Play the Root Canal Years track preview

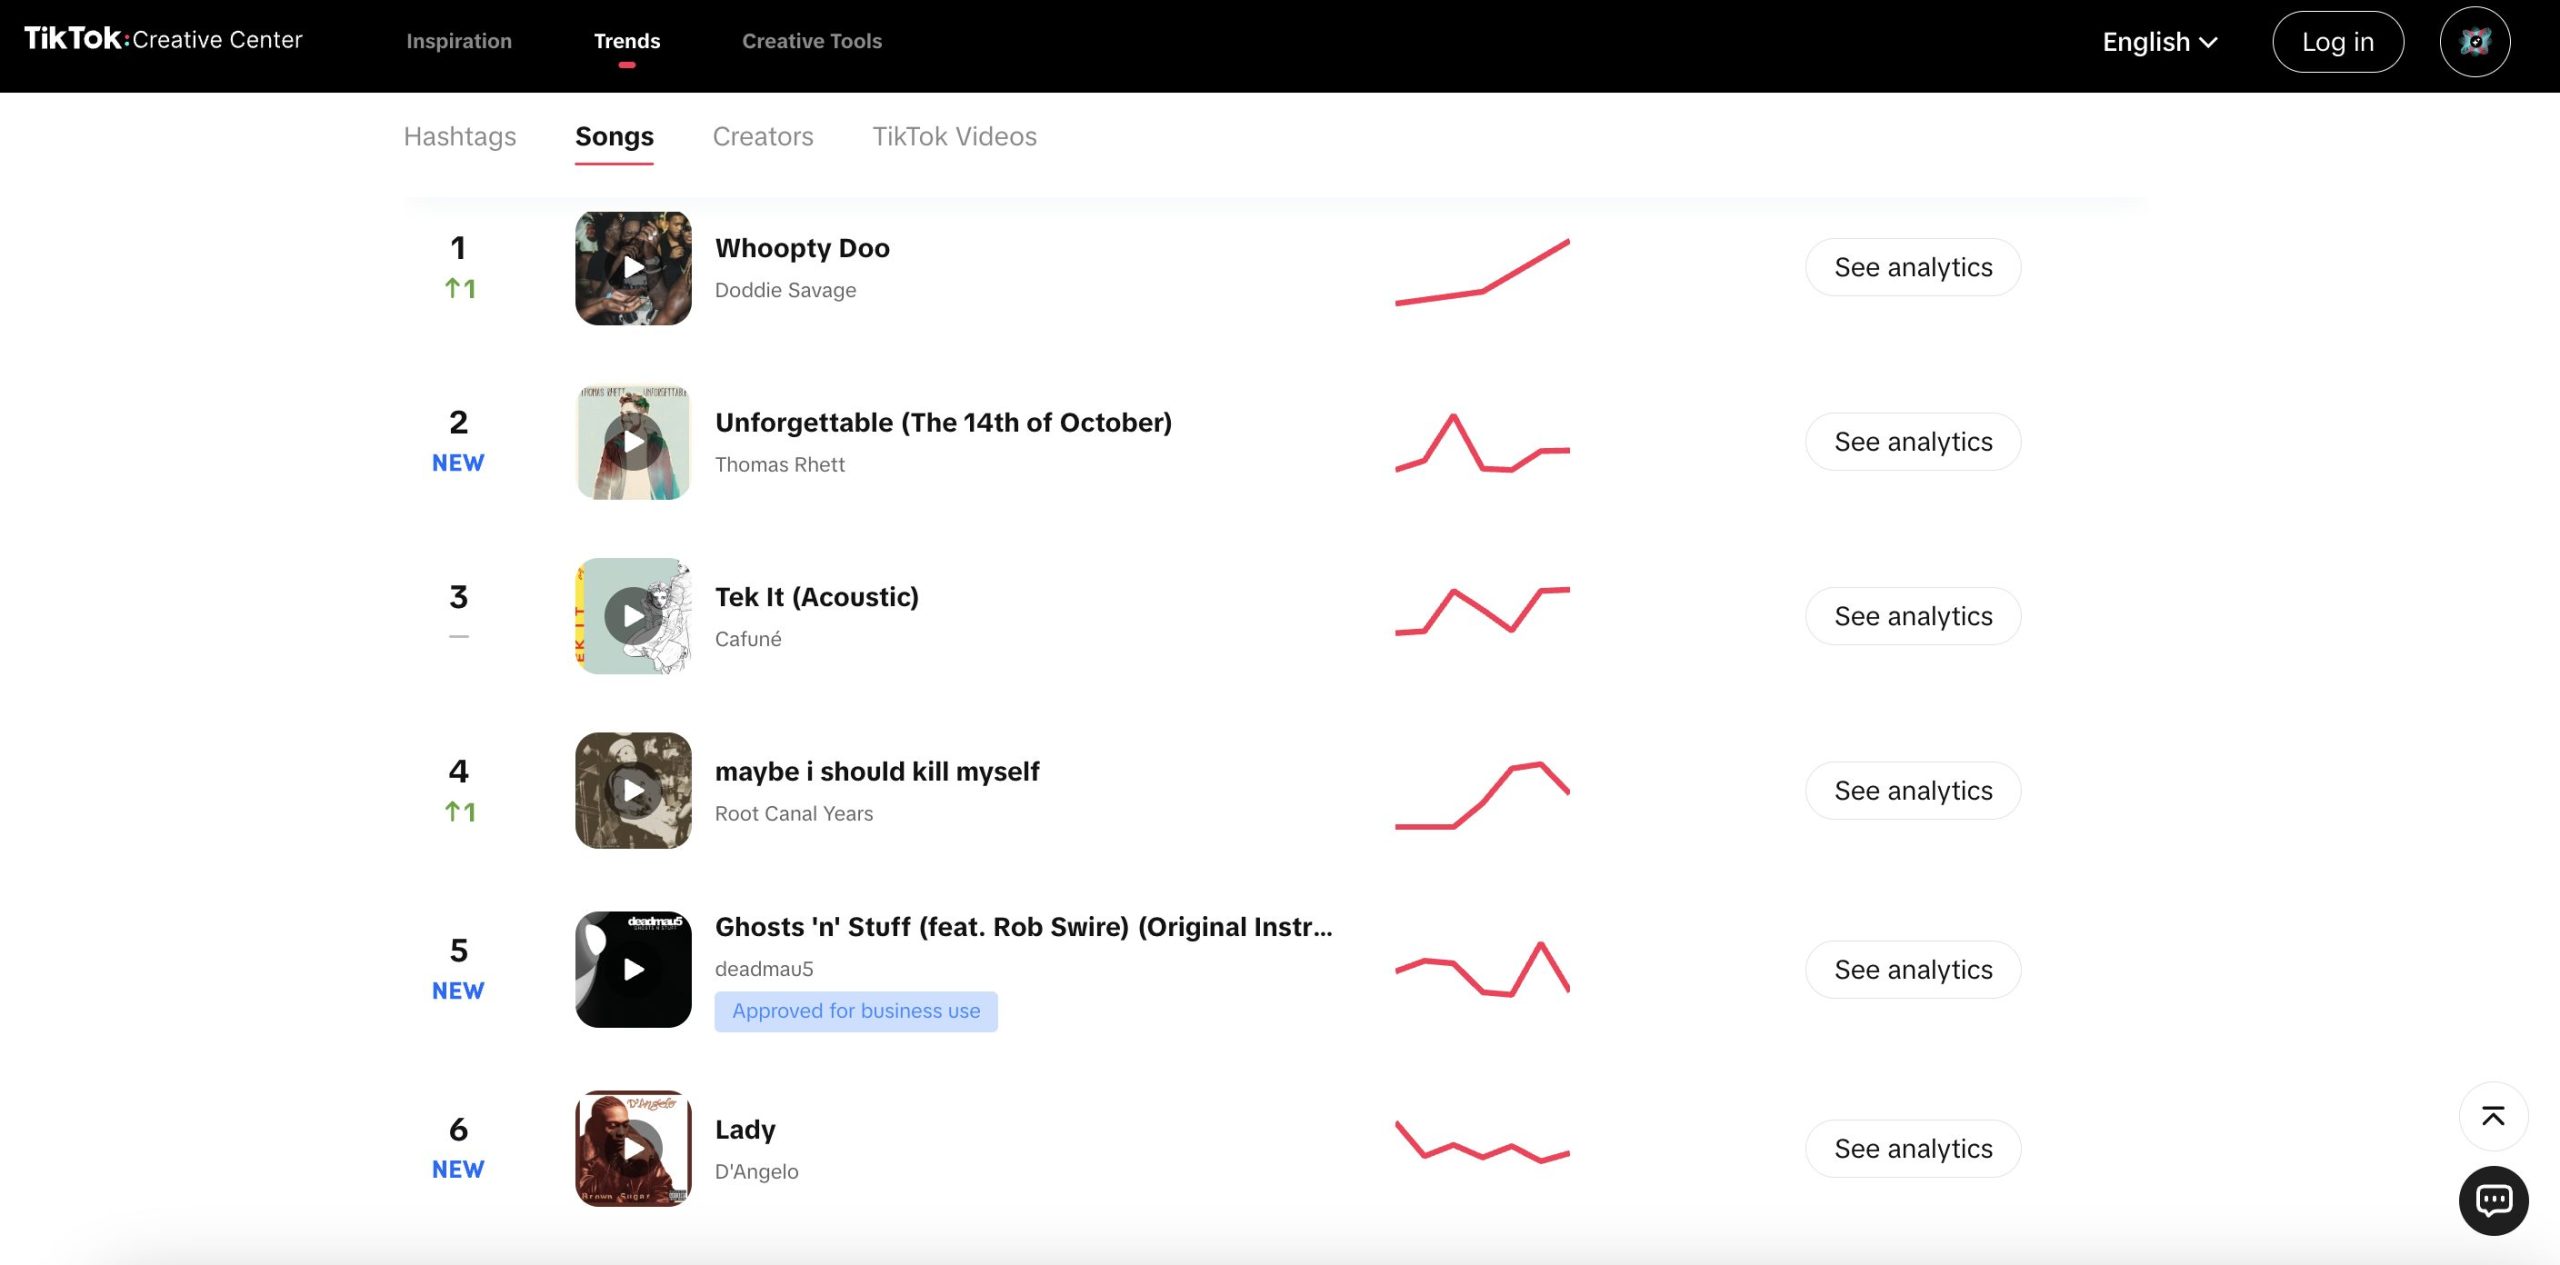(633, 791)
